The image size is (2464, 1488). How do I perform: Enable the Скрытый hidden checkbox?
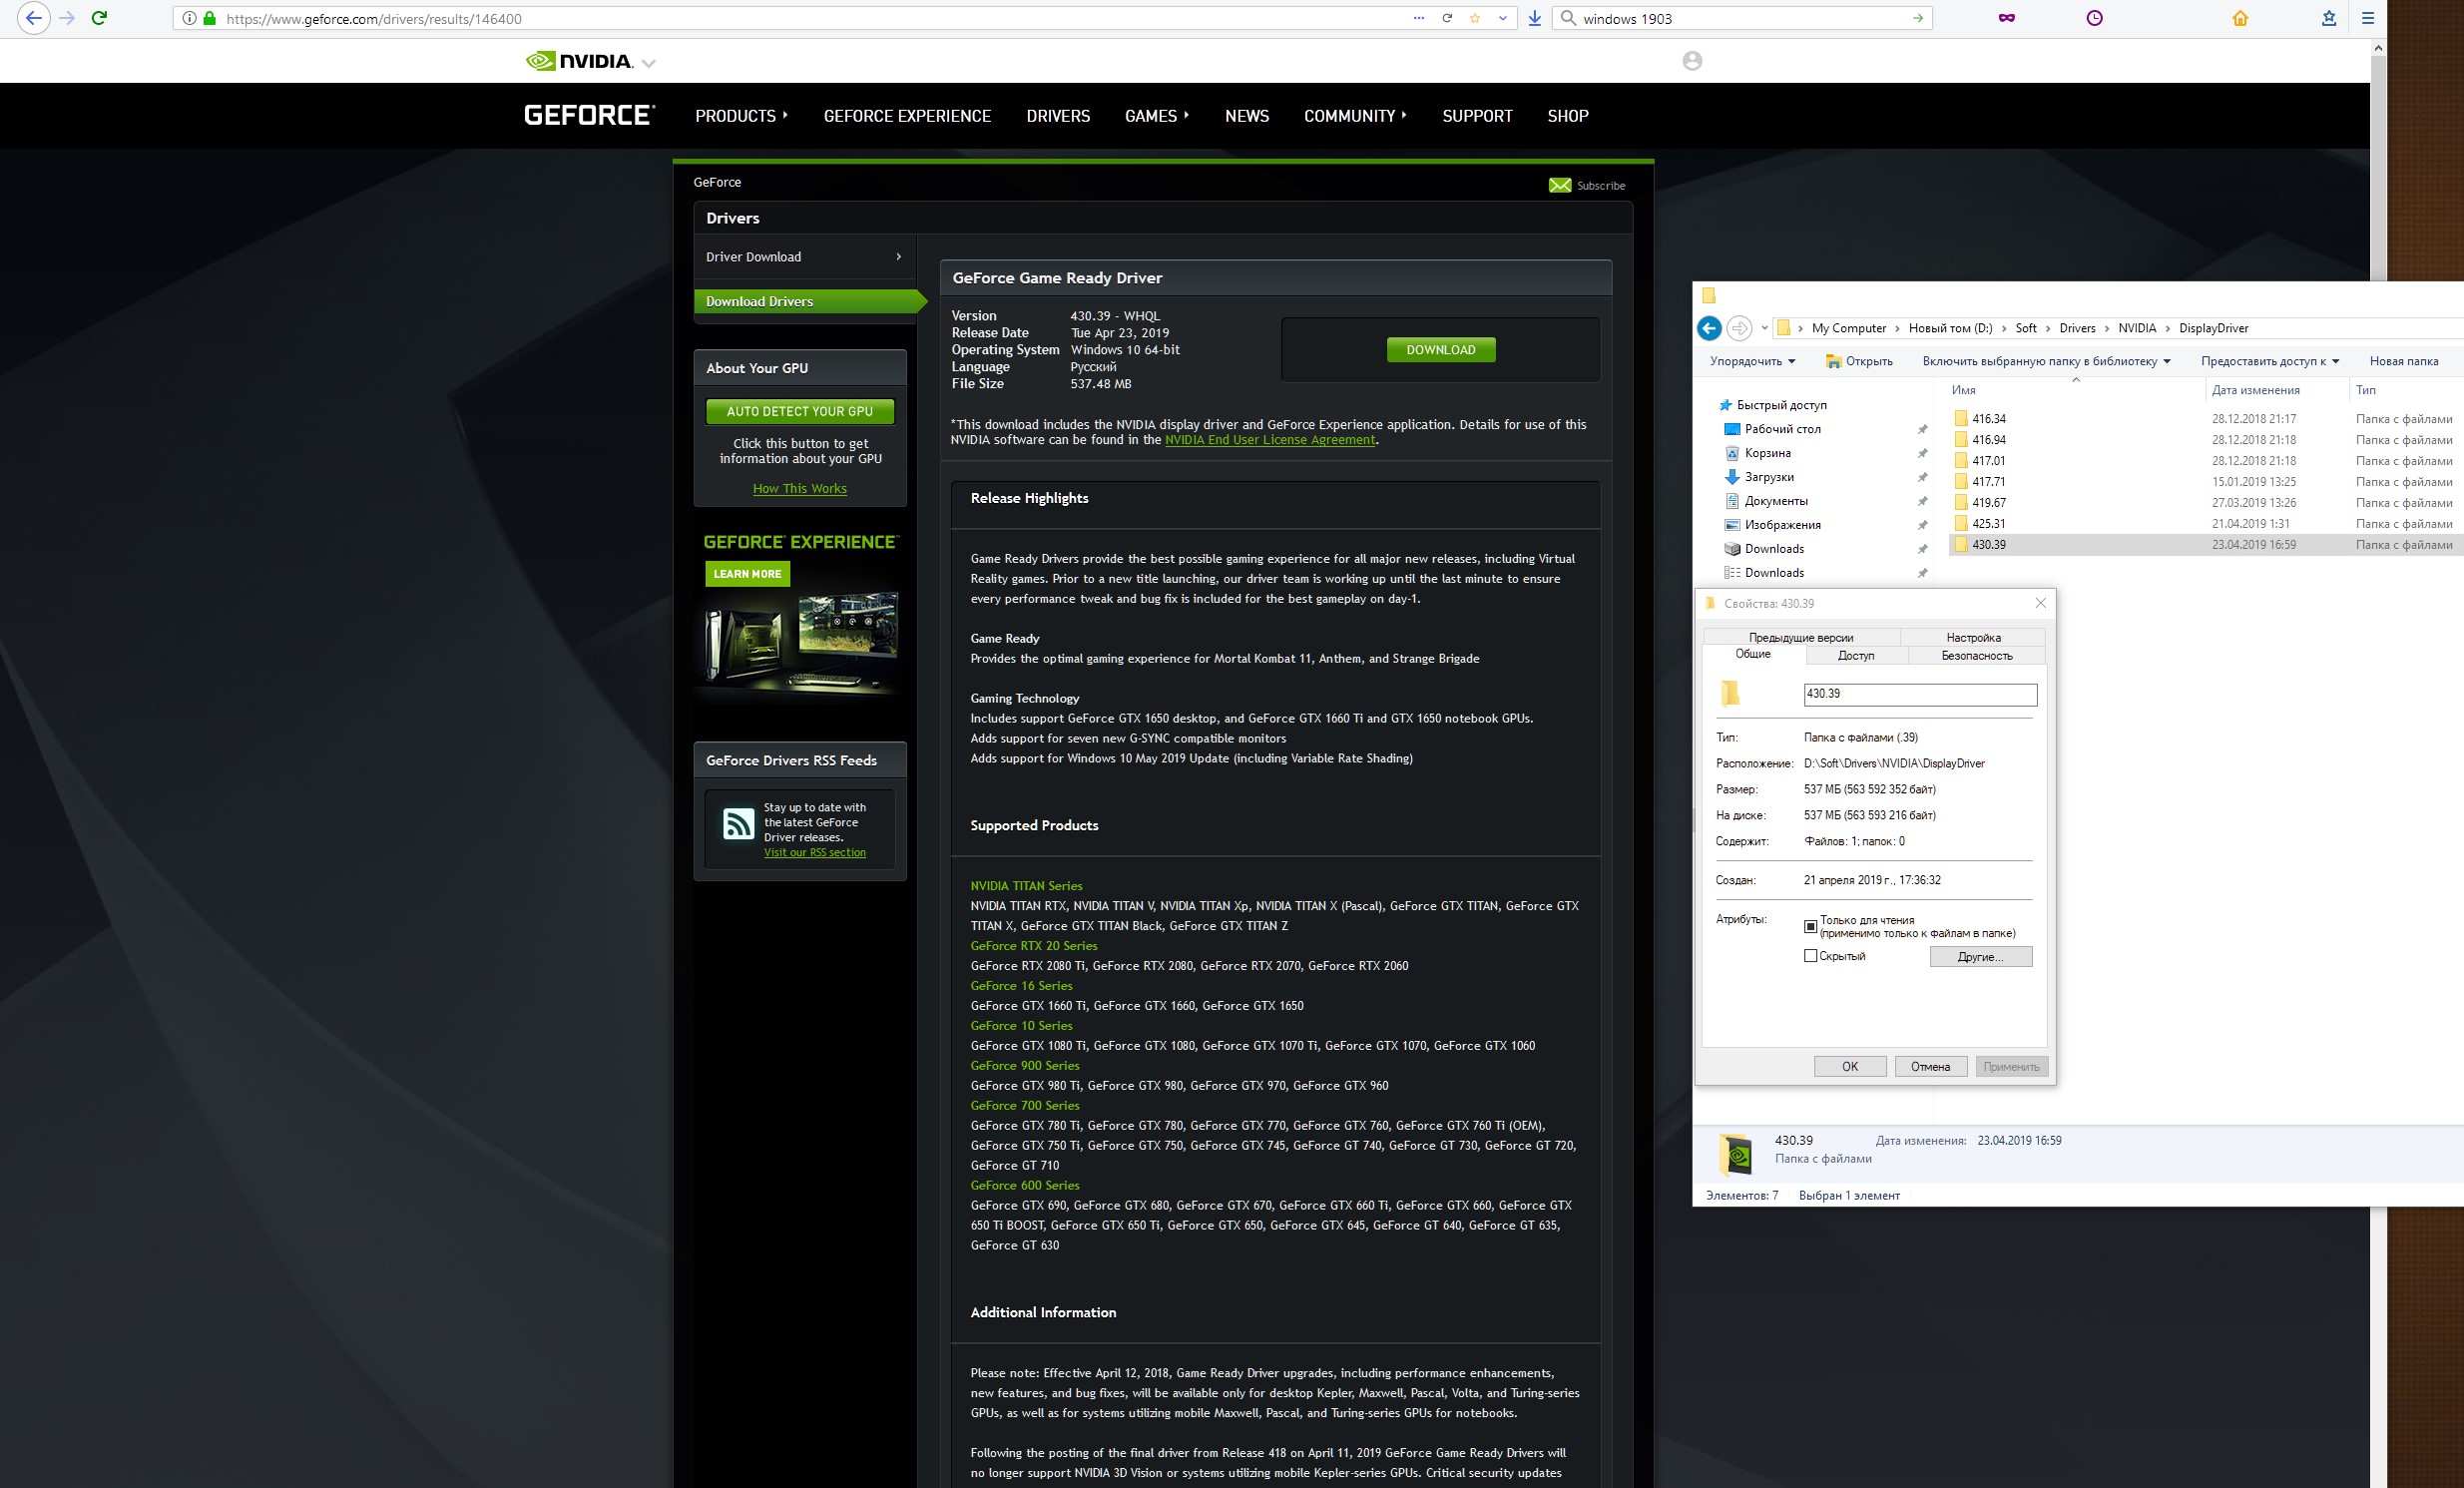click(x=1810, y=956)
